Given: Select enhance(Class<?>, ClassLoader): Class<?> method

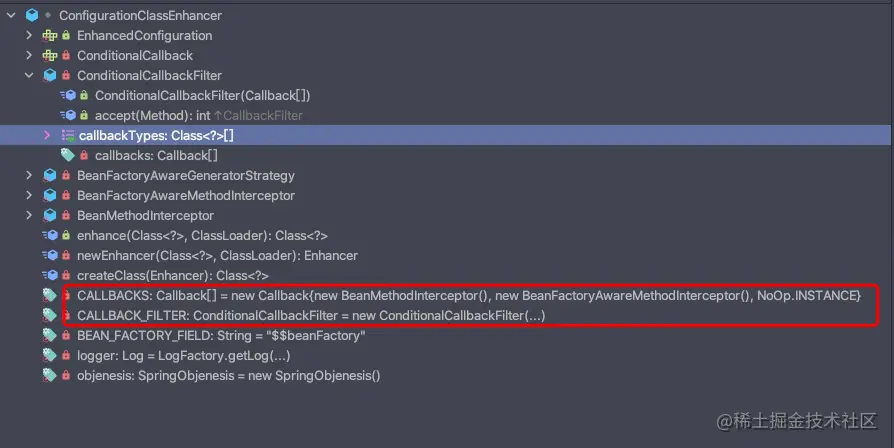Looking at the screenshot, I should click(202, 235).
